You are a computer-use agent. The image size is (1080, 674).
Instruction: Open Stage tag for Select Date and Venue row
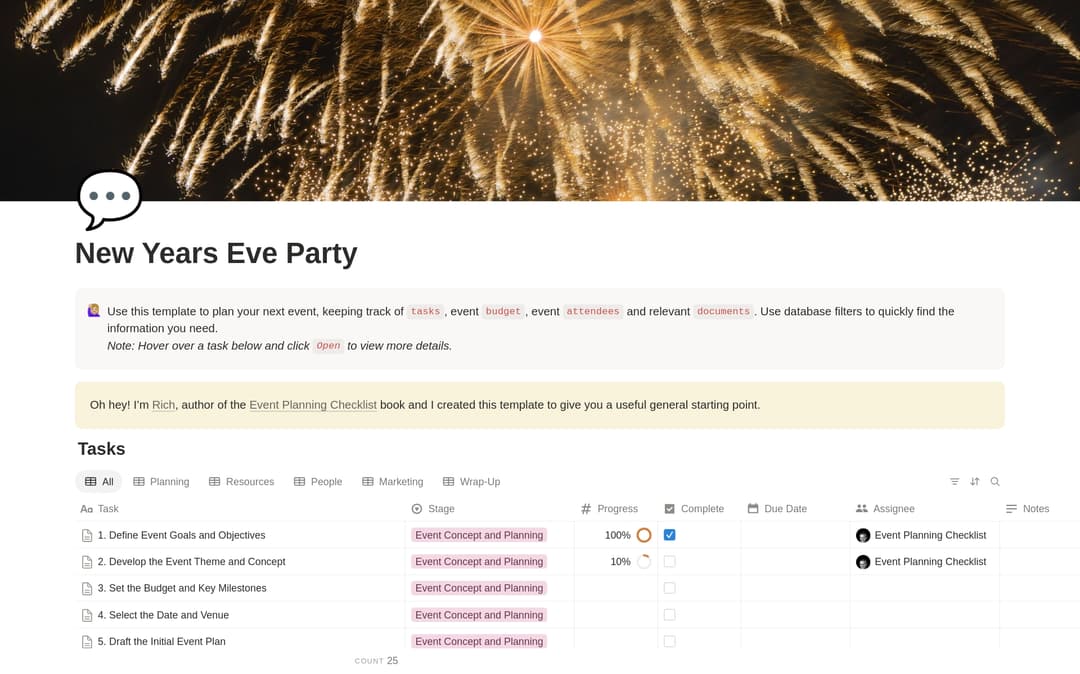pyautogui.click(x=479, y=615)
